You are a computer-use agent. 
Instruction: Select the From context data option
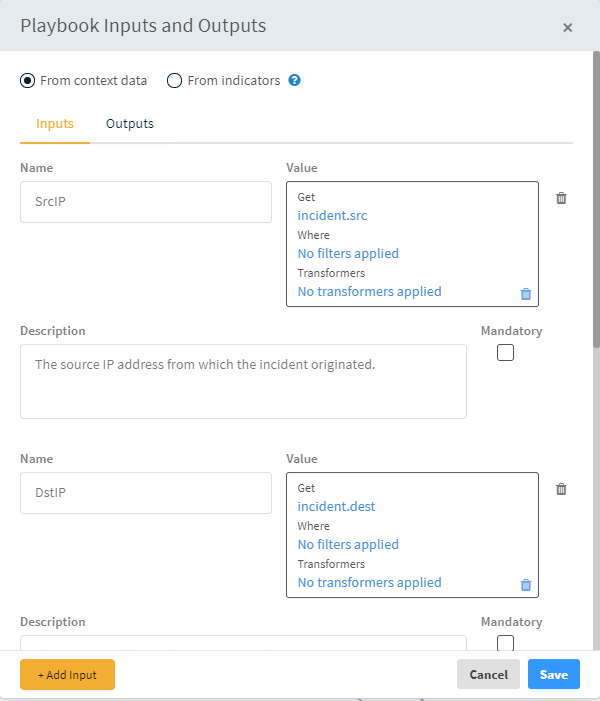(28, 81)
